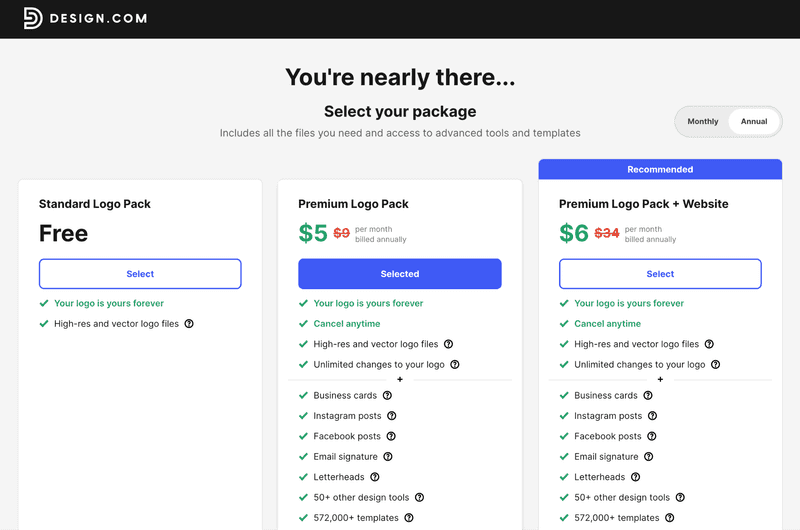Click the Selected button for Premium Logo Pack
This screenshot has width=800, height=530.
coord(400,274)
